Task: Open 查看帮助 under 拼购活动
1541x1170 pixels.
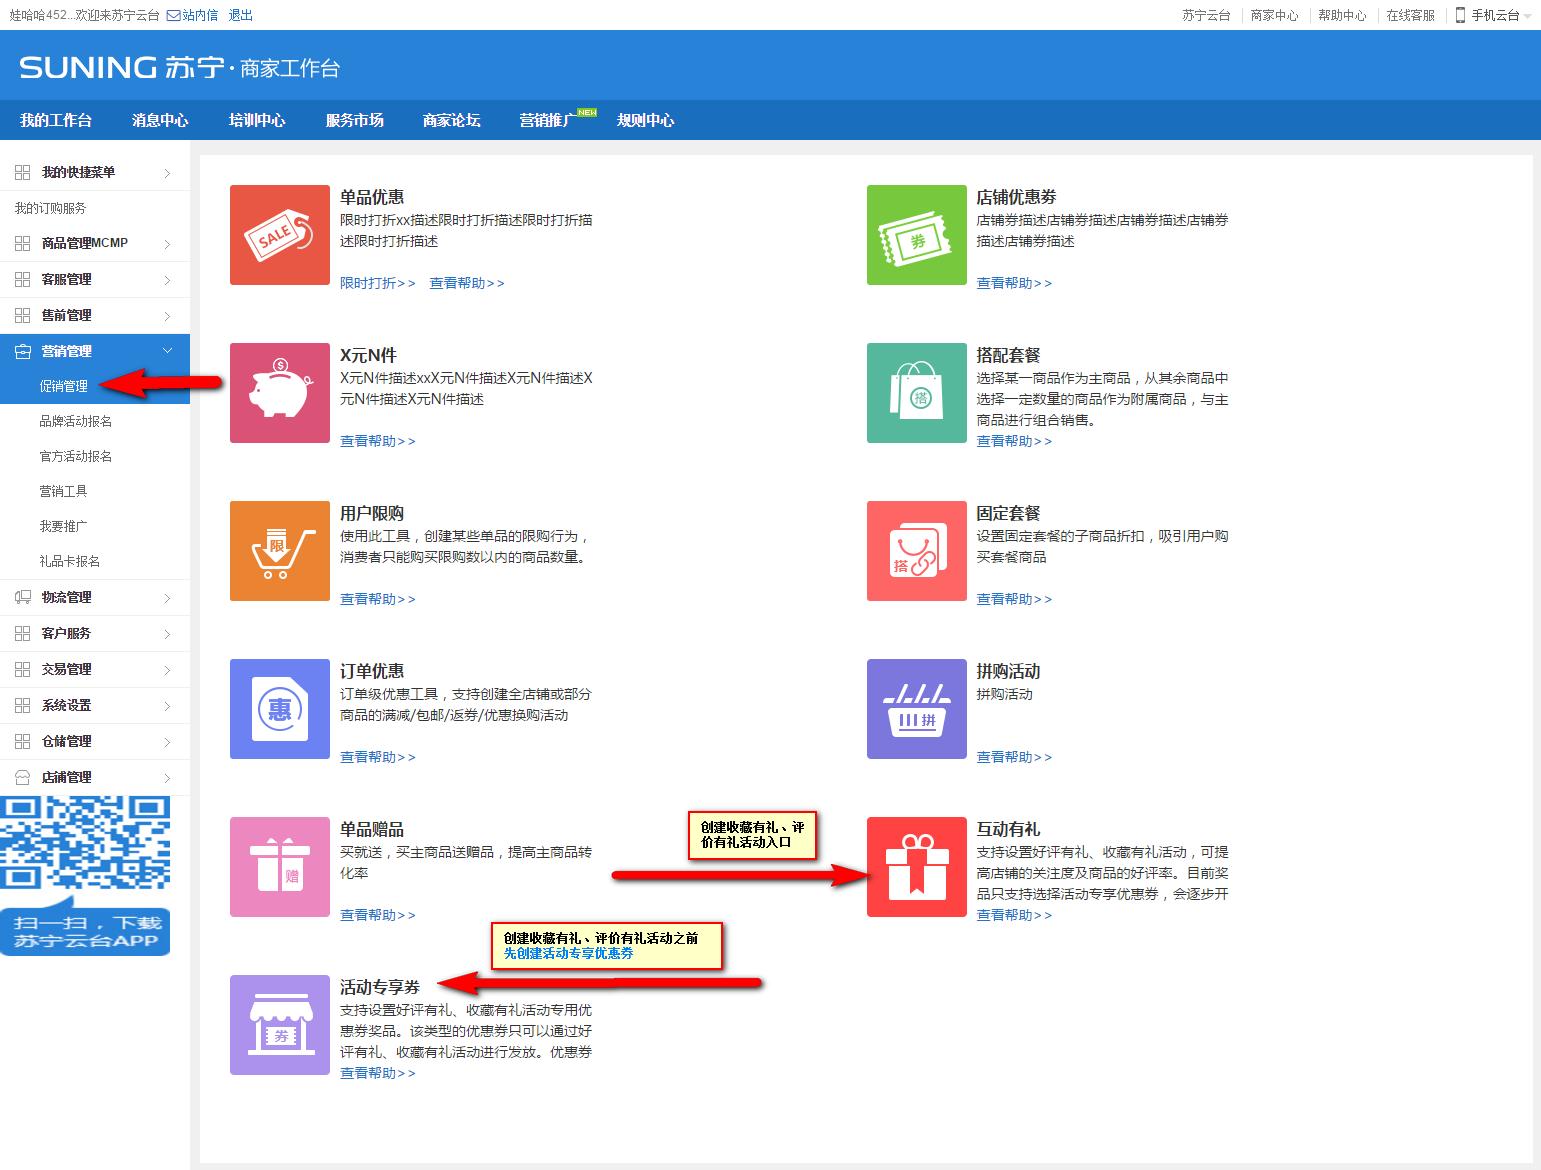Action: (1014, 757)
